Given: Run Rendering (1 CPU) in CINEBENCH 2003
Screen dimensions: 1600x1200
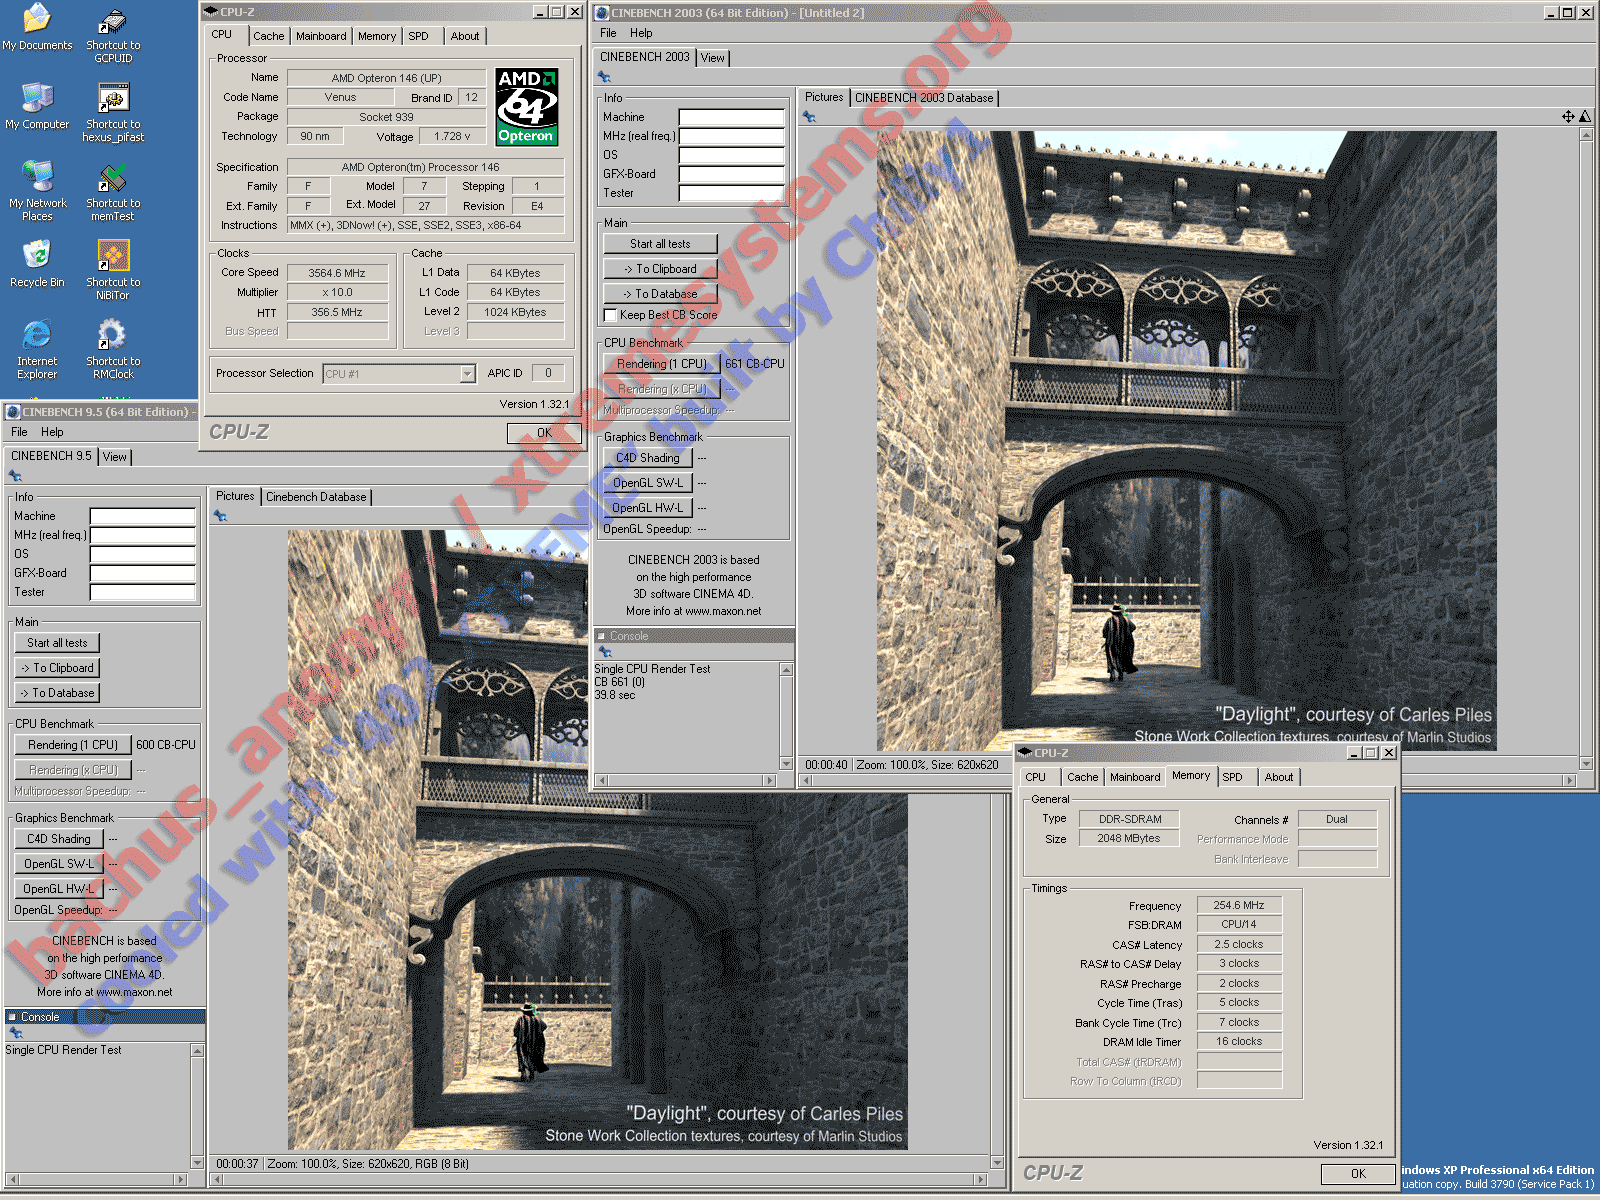Looking at the screenshot, I should pos(661,364).
